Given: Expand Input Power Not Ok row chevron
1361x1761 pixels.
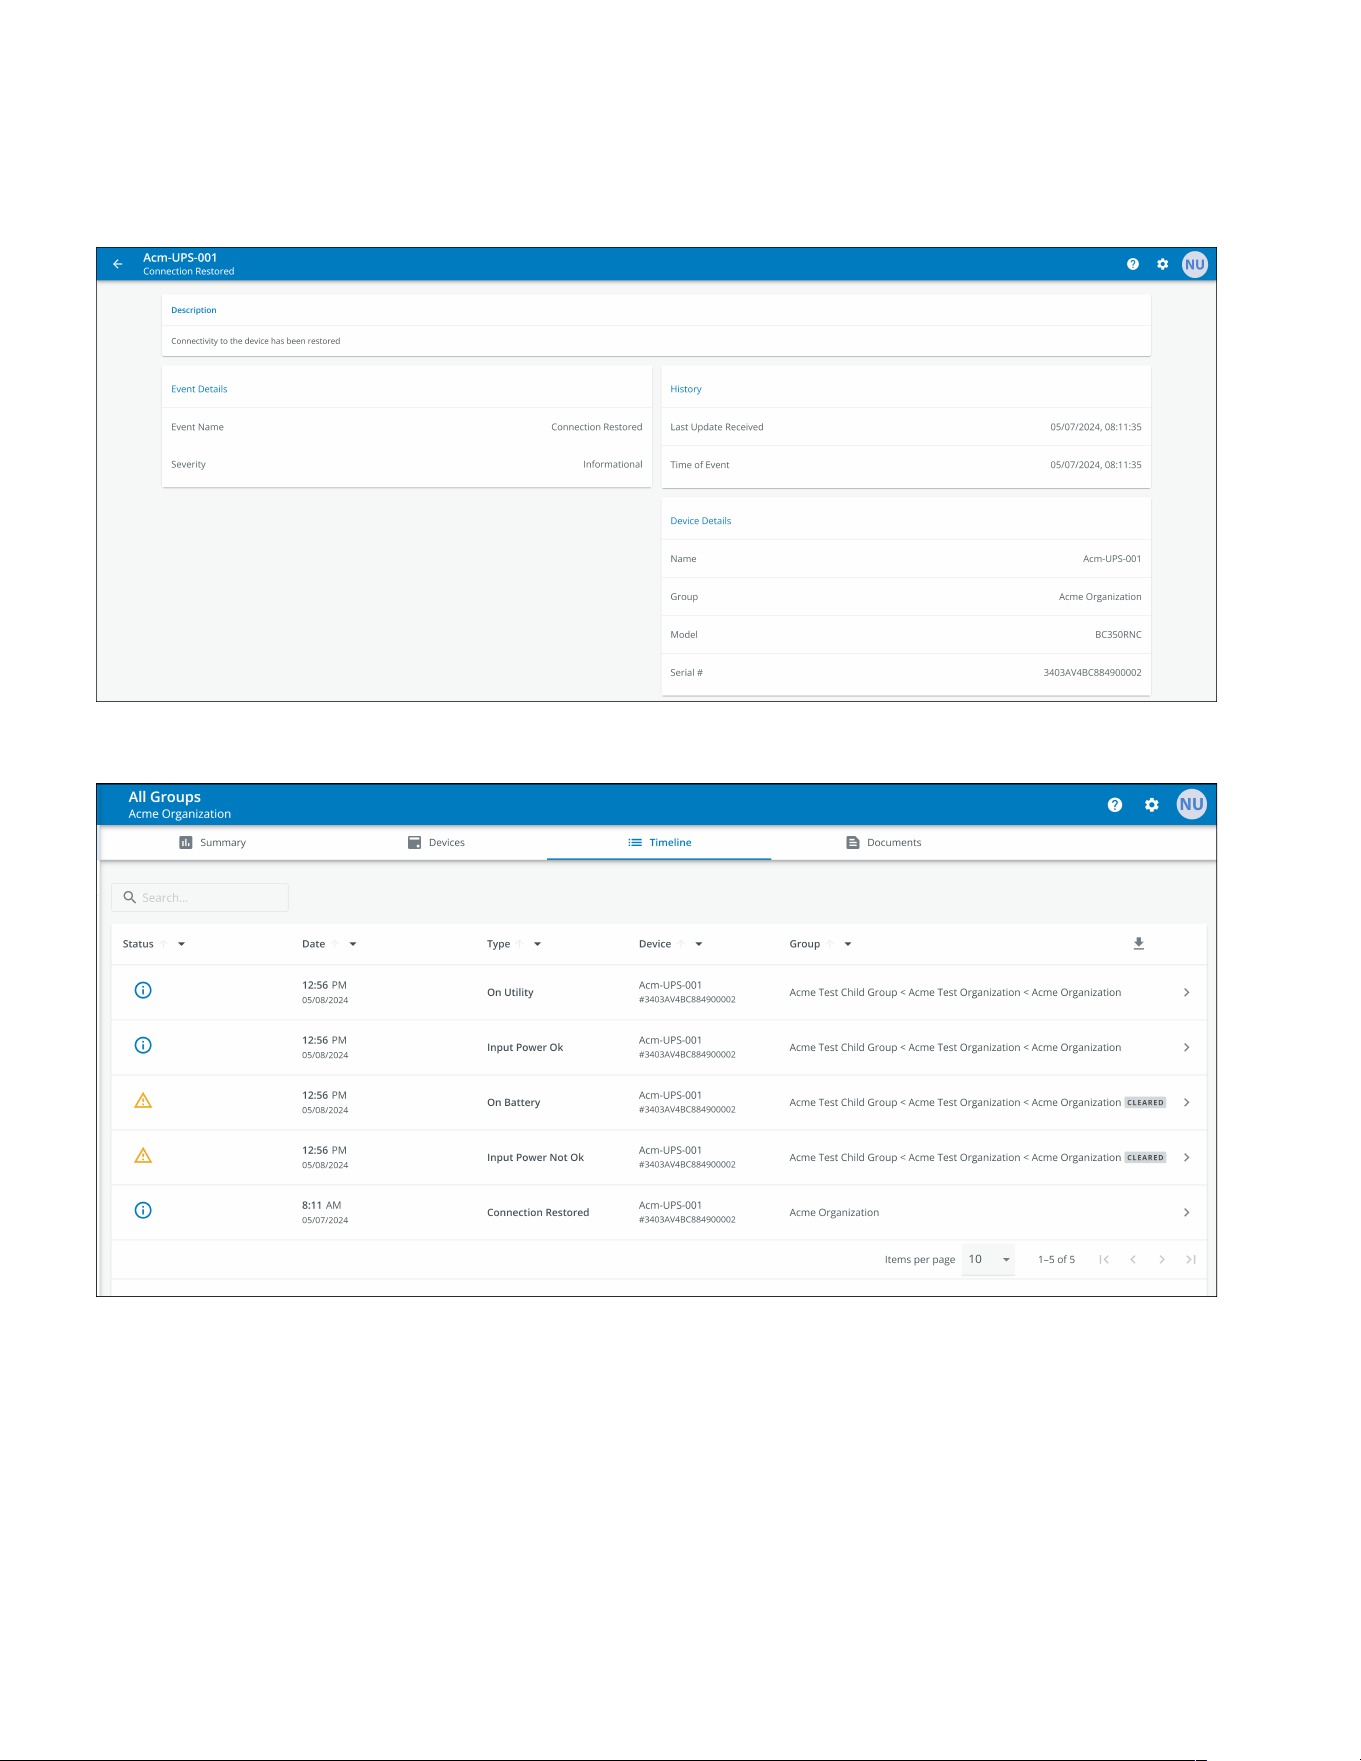Looking at the screenshot, I should click(1187, 1157).
